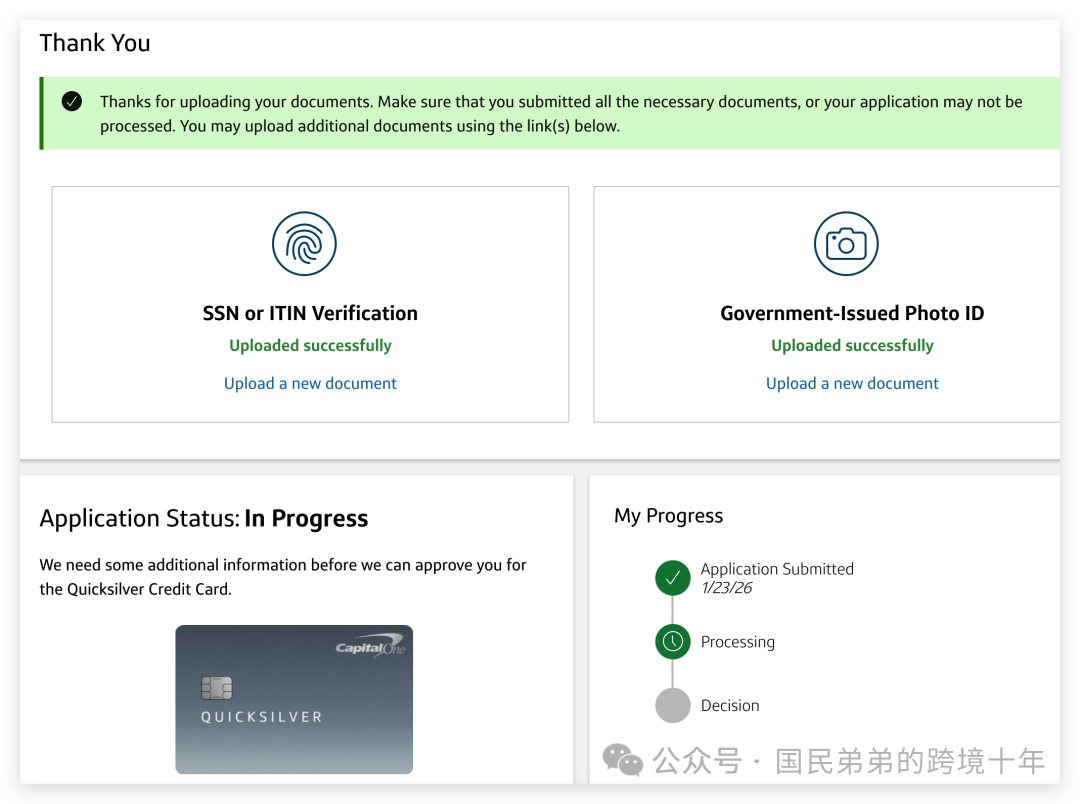The width and height of the screenshot is (1080, 804).
Task: Click the Capital One logo on the card
Action: [x=371, y=646]
